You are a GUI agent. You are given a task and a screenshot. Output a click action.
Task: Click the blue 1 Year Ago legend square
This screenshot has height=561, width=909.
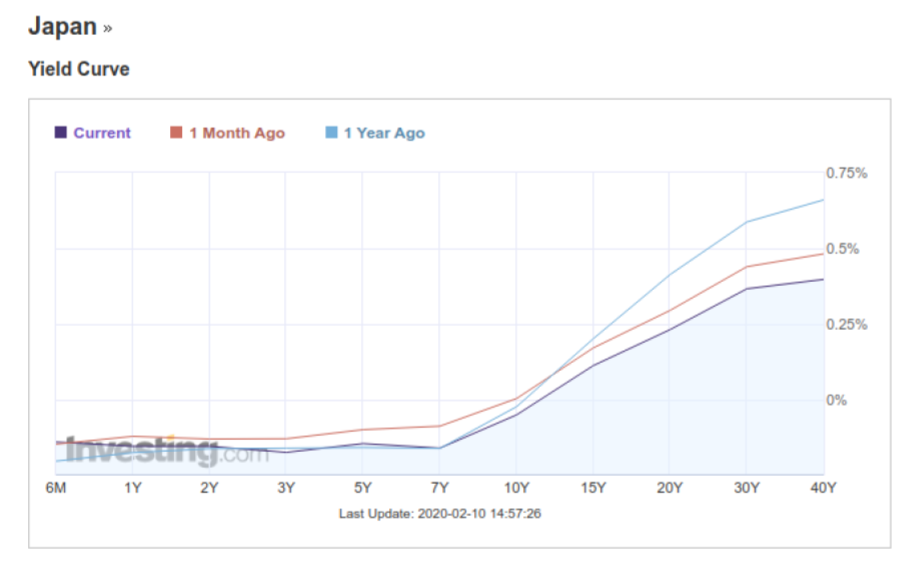click(x=331, y=133)
